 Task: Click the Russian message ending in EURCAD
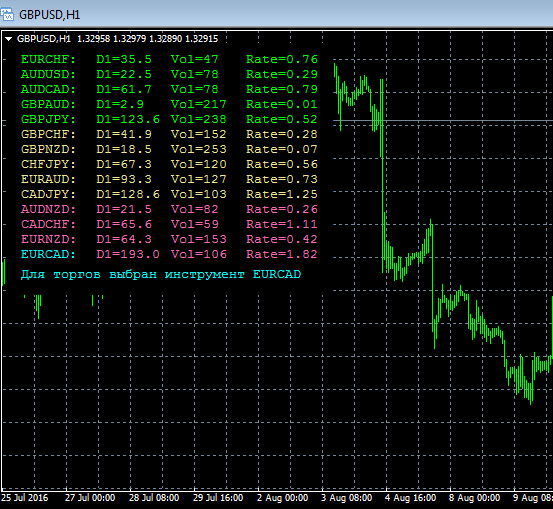click(x=161, y=275)
